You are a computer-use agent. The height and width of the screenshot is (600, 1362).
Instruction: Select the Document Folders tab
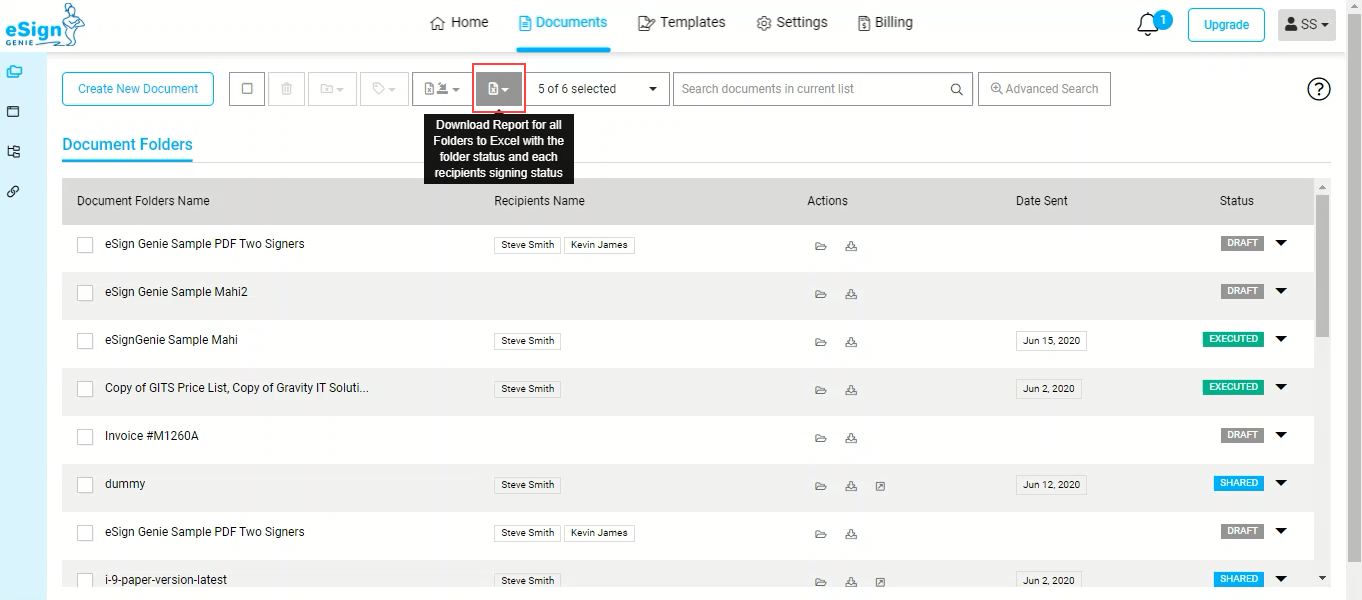pyautogui.click(x=127, y=145)
